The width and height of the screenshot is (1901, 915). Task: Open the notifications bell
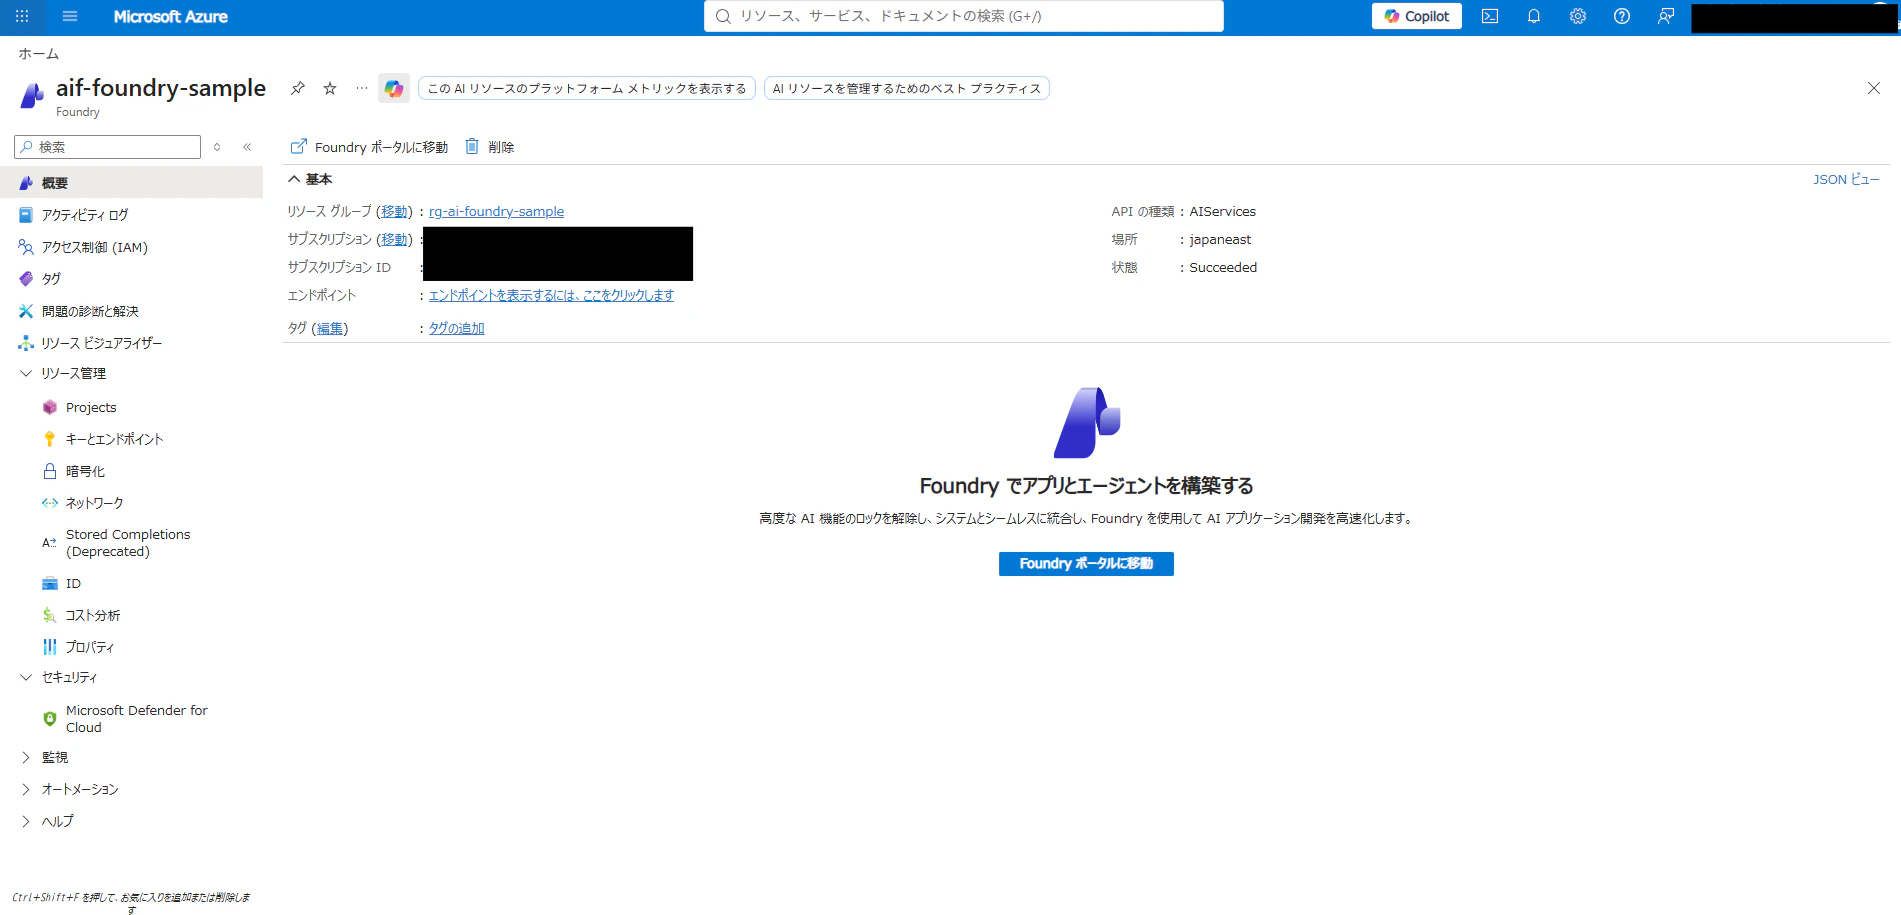pyautogui.click(x=1534, y=16)
